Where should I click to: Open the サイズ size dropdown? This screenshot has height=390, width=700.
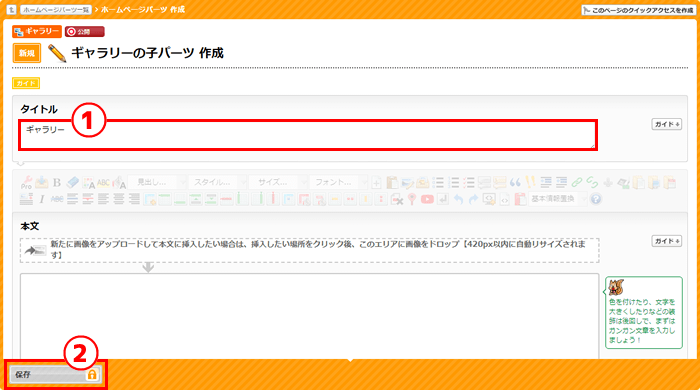(278, 182)
